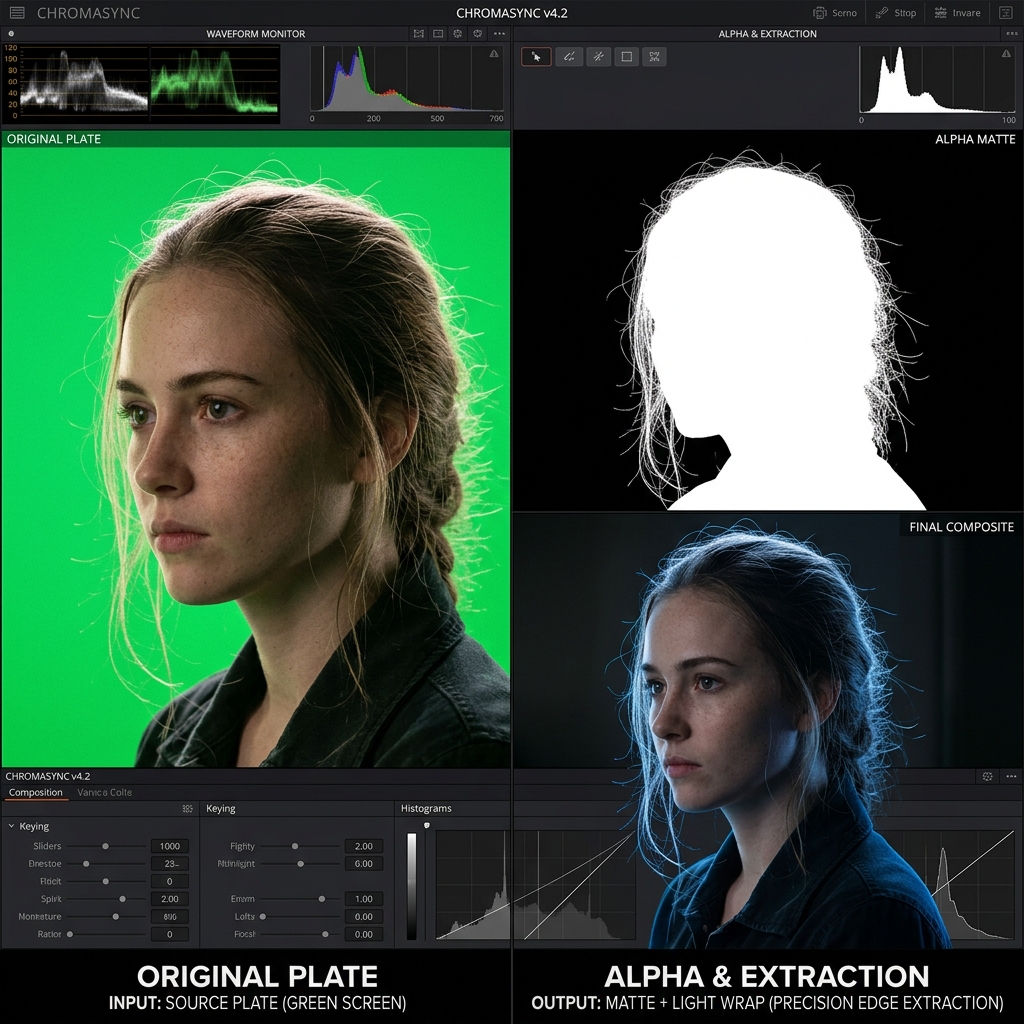The width and height of the screenshot is (1024, 1024).
Task: Select the transform bounds tool in Alpha & Extraction
Action: tap(654, 57)
